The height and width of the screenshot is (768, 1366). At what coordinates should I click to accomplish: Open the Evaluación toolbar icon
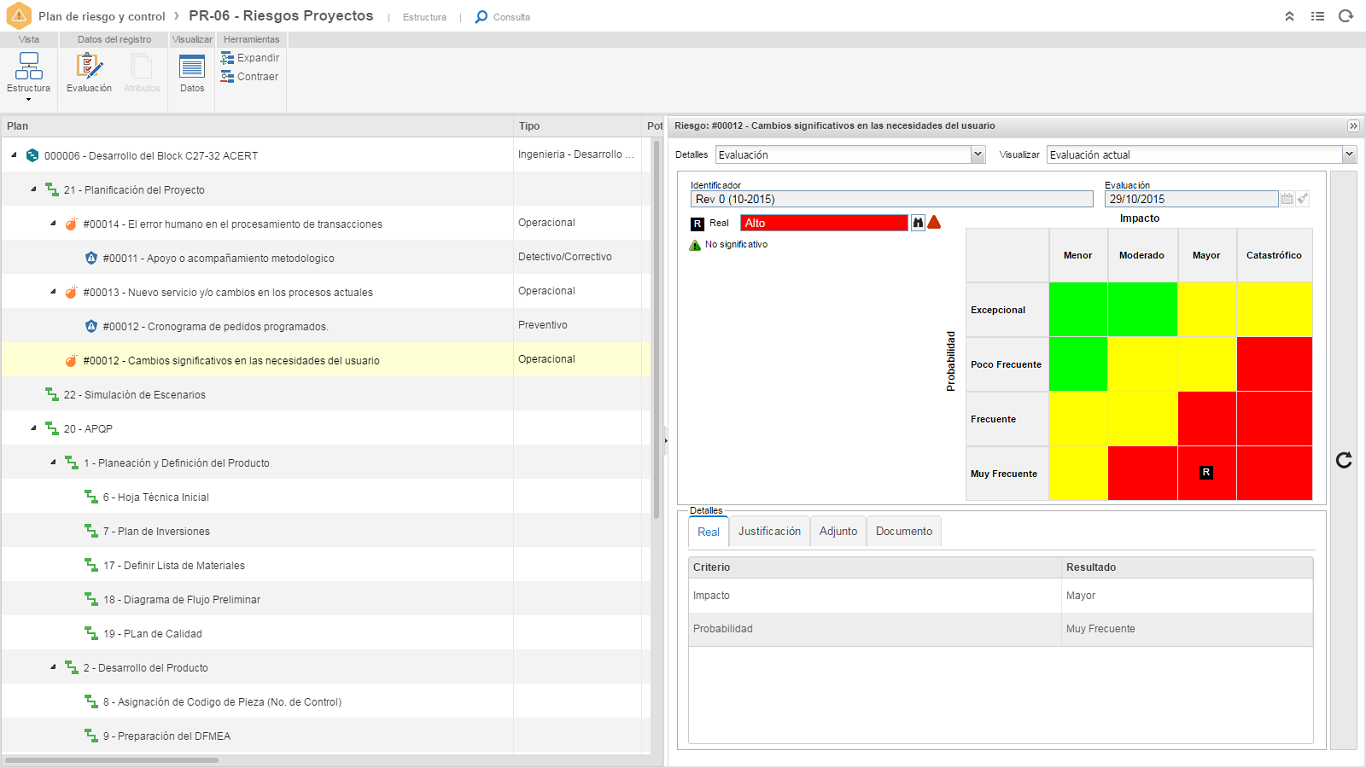point(89,68)
